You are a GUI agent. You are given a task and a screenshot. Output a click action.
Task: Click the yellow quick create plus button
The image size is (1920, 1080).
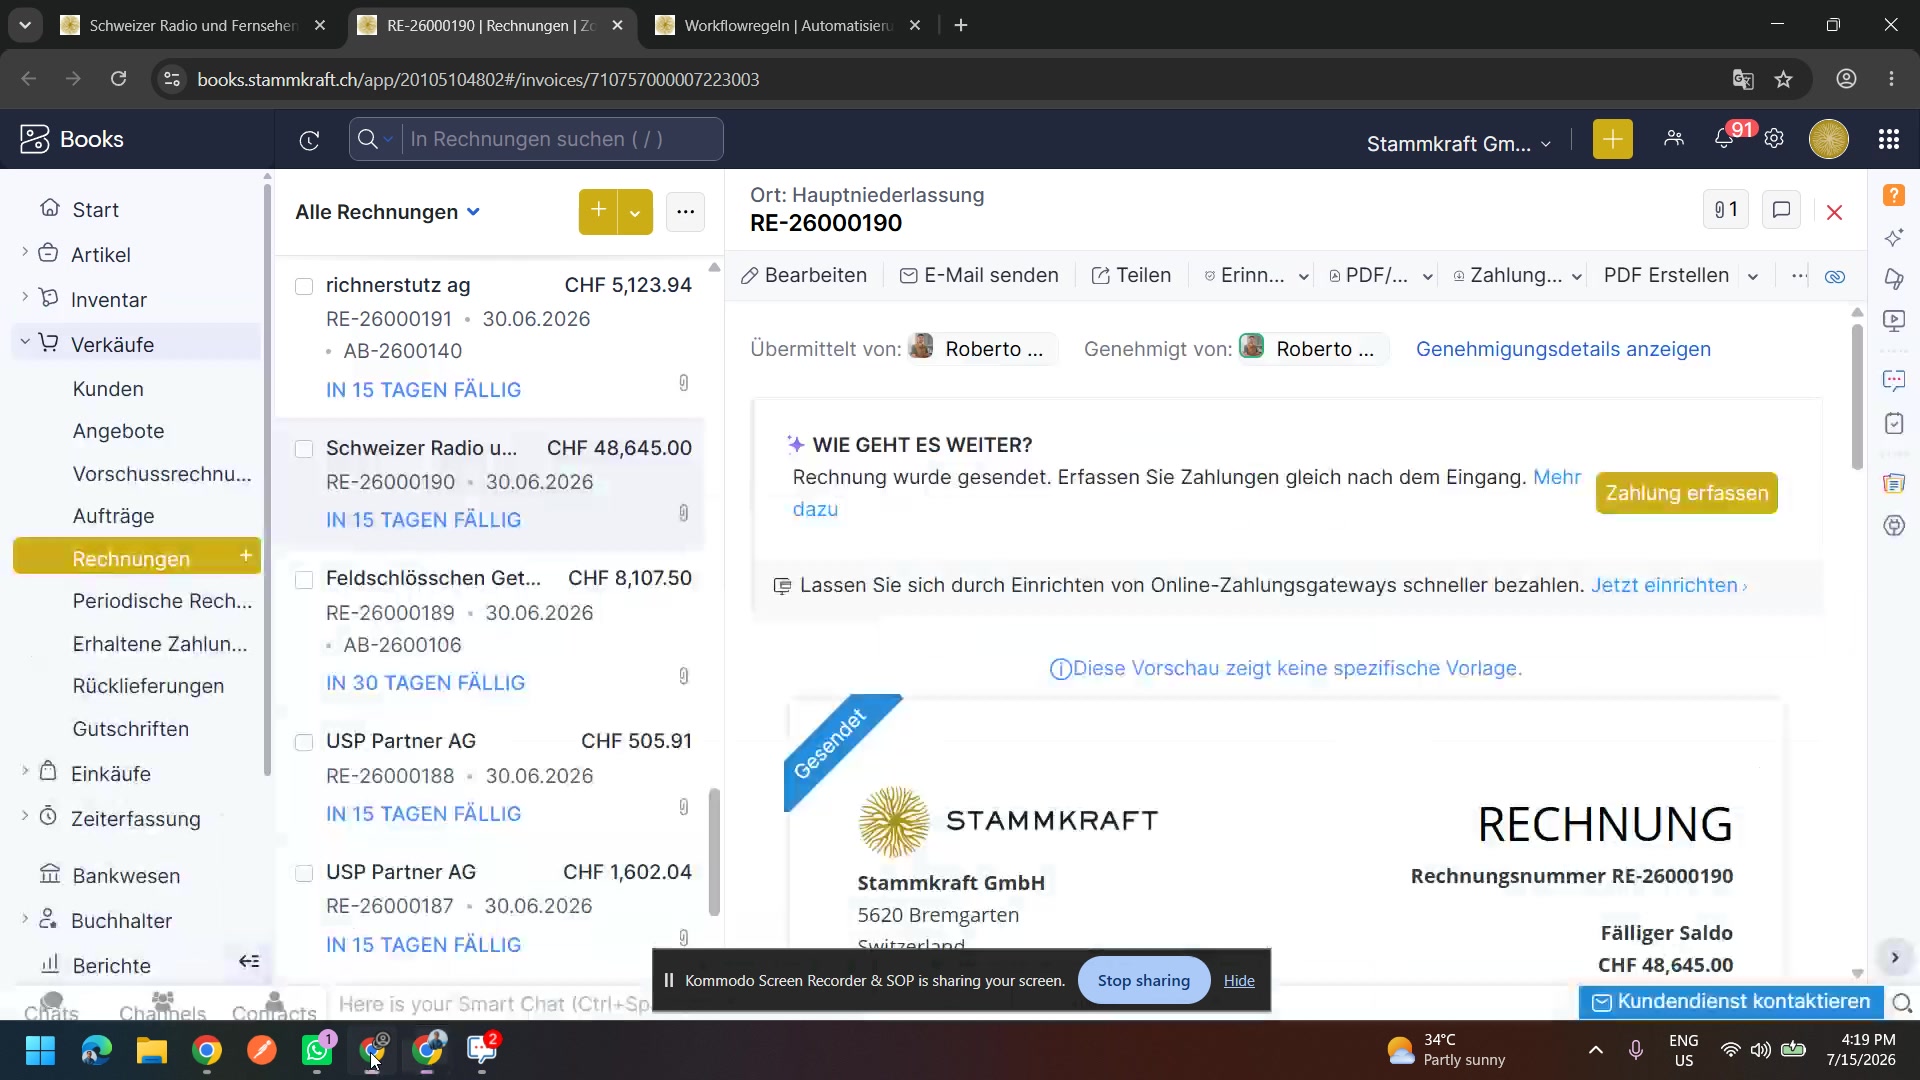(1612, 140)
